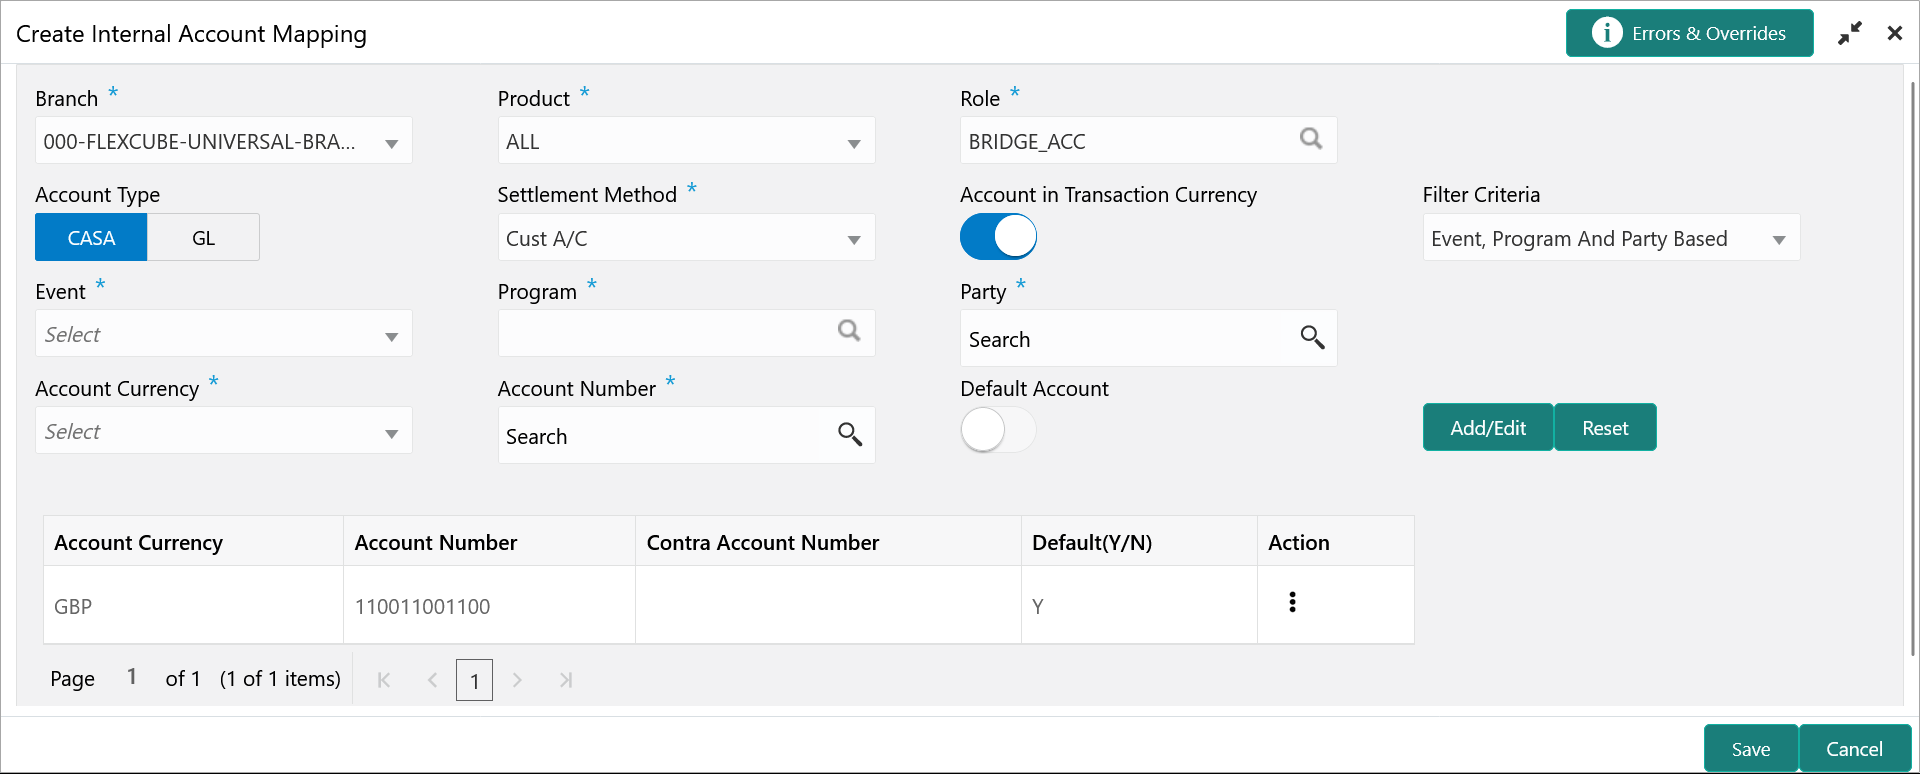
Task: Collapse the dialog with the minimize arrows icon
Action: coord(1849,33)
